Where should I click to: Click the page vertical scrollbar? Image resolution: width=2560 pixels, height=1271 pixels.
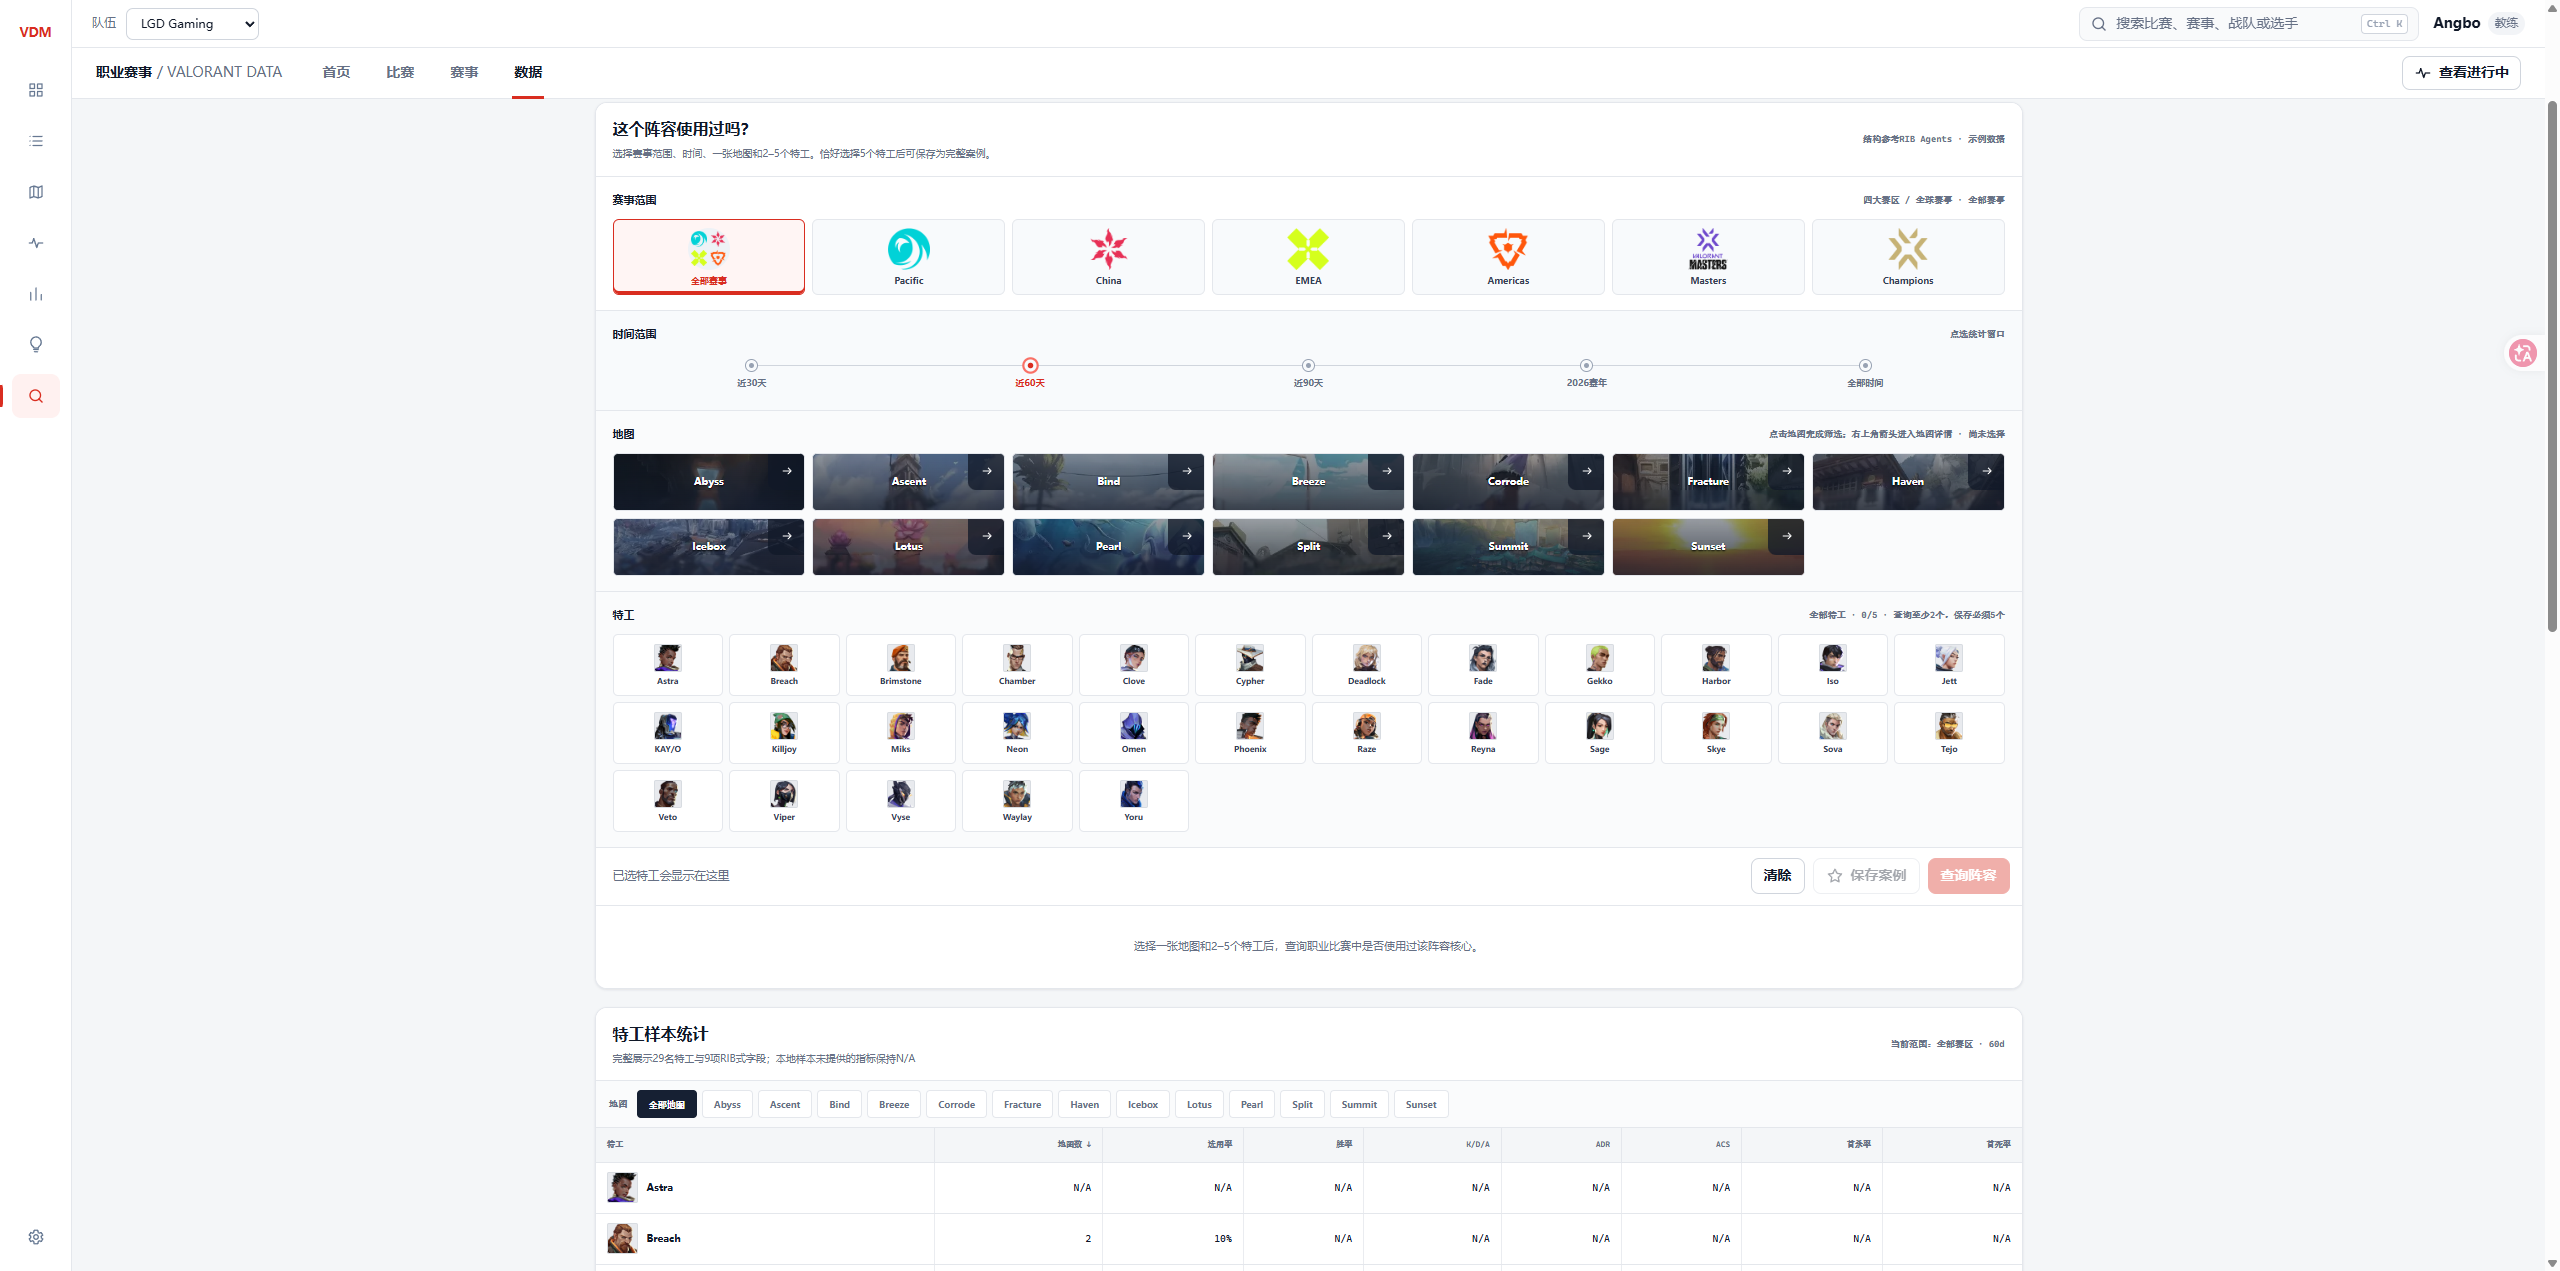[x=2552, y=365]
